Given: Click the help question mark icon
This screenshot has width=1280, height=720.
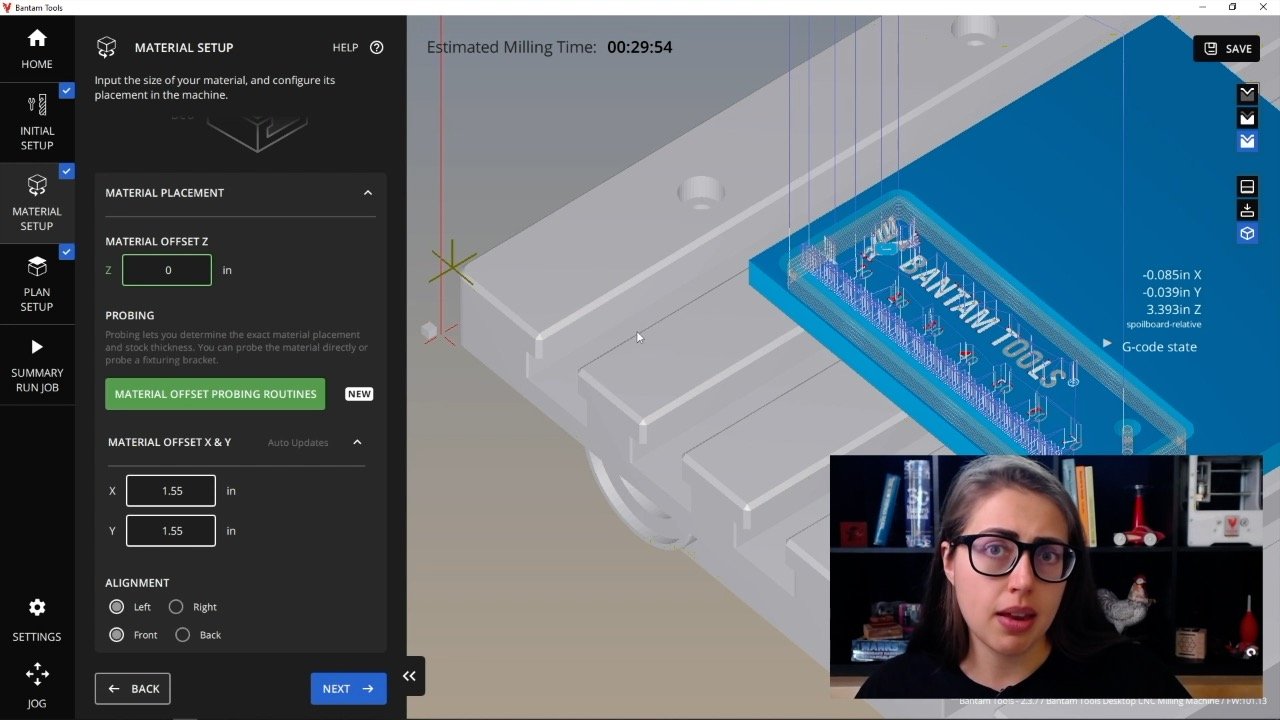Looking at the screenshot, I should tap(376, 47).
